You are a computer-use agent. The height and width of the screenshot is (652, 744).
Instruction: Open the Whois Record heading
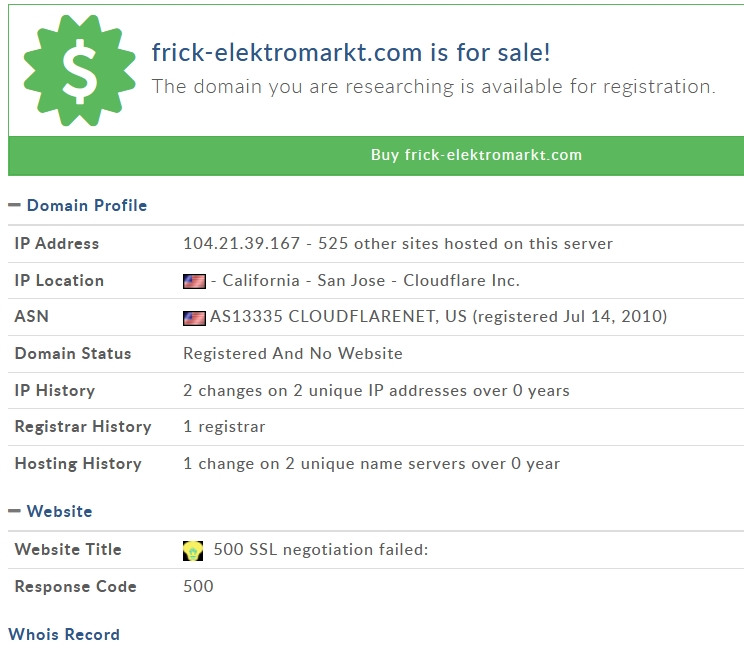tap(64, 634)
